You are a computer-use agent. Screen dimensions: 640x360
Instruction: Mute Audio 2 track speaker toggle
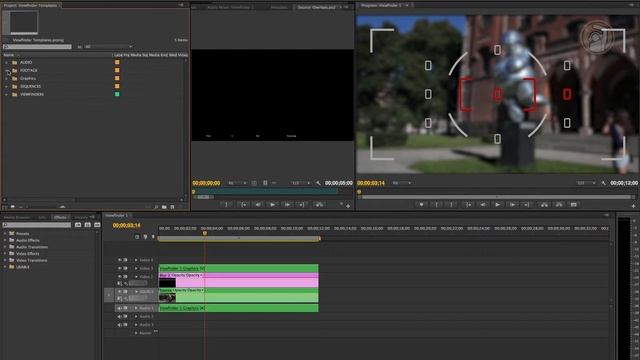[120, 316]
